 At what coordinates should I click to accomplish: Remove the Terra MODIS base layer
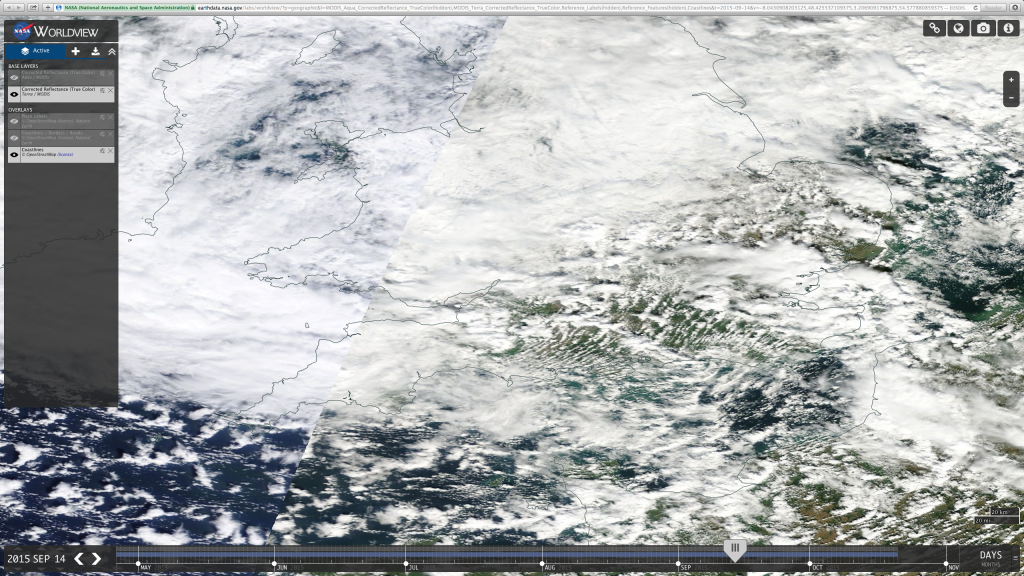[110, 91]
